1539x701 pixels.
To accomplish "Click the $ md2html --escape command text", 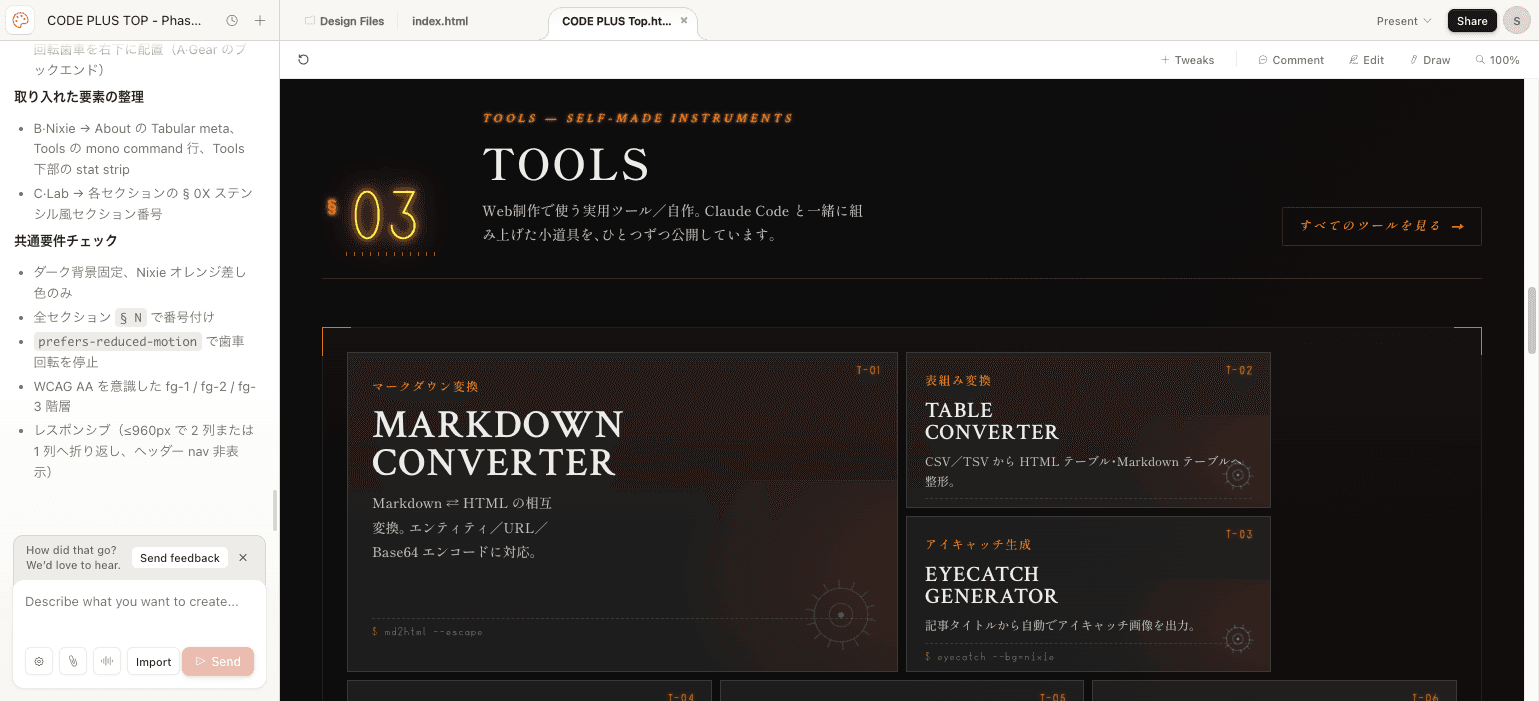I will point(427,632).
